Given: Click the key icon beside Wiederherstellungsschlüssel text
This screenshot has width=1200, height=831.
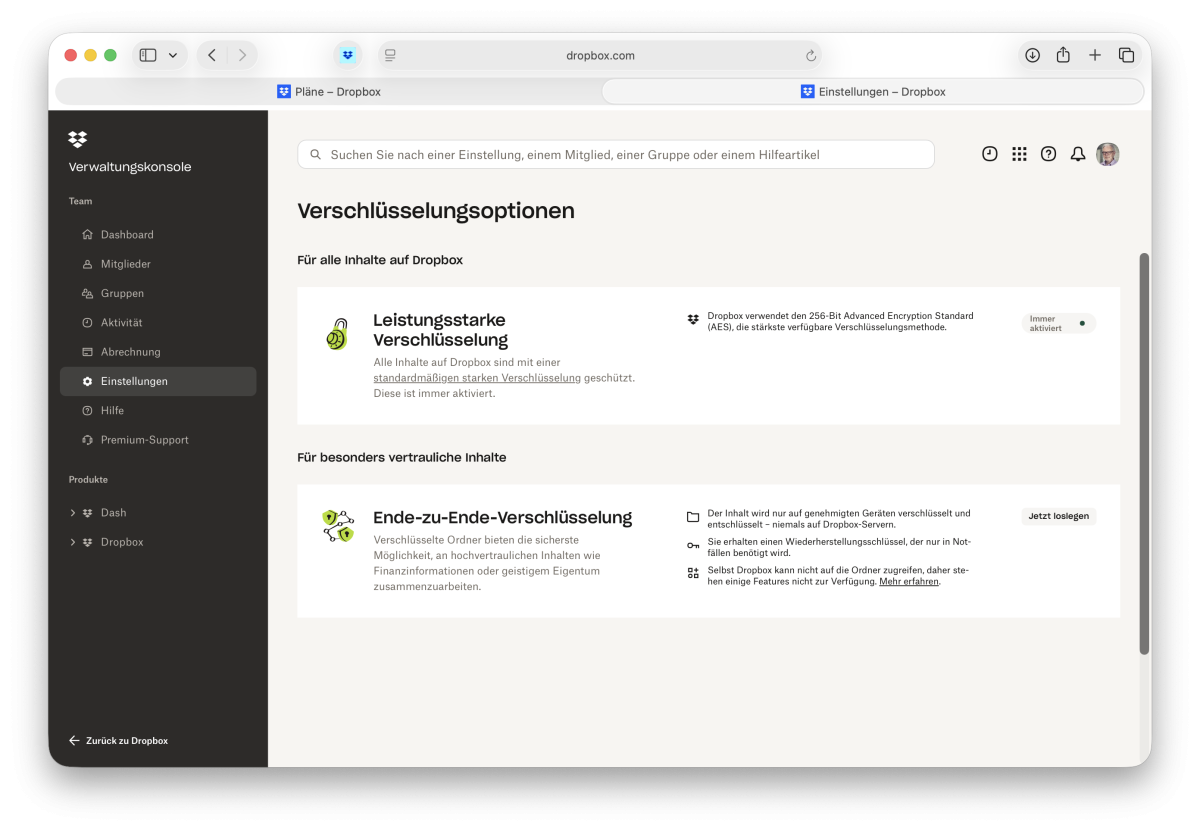Looking at the screenshot, I should point(693,545).
